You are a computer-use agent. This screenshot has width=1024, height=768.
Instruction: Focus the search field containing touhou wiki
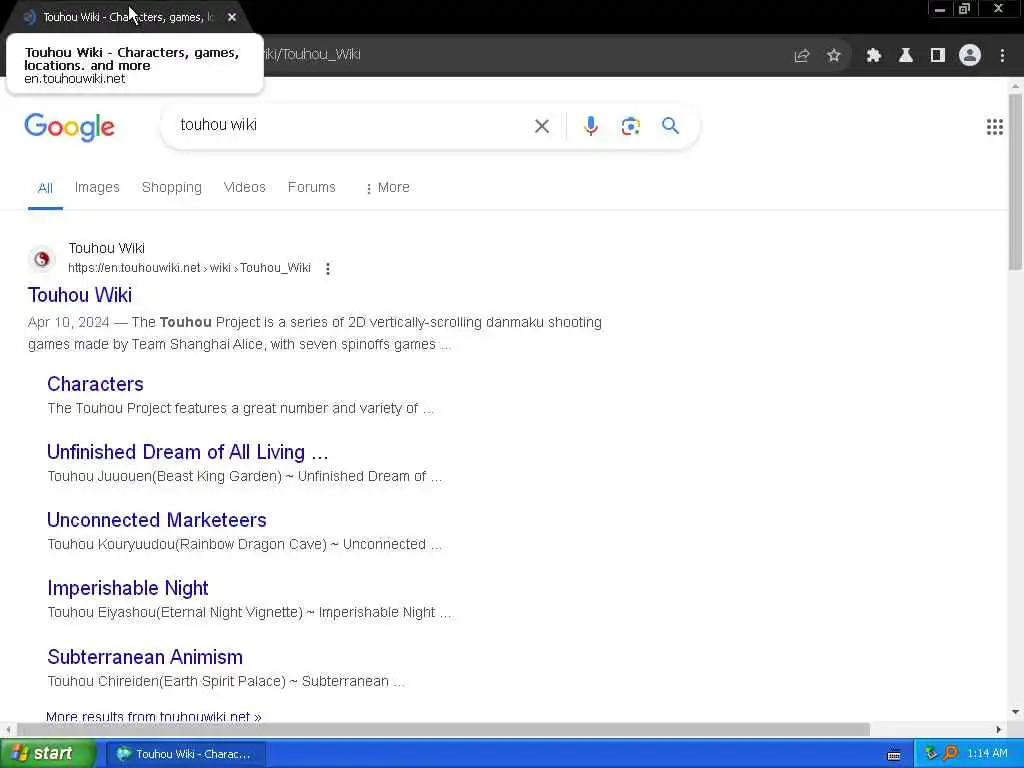[x=353, y=125]
